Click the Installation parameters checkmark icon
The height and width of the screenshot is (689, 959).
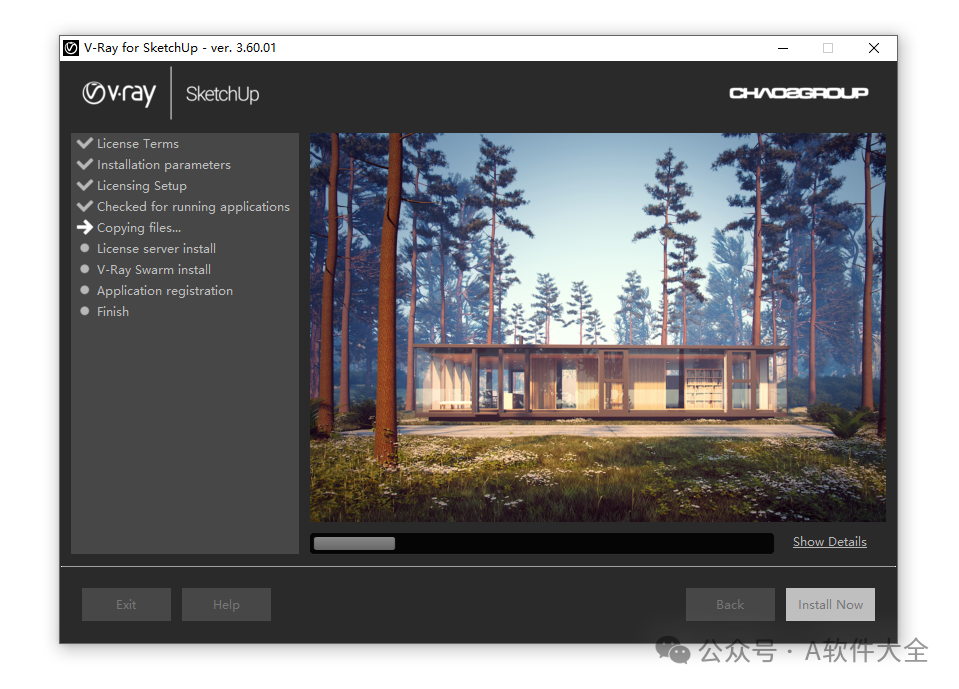point(85,164)
